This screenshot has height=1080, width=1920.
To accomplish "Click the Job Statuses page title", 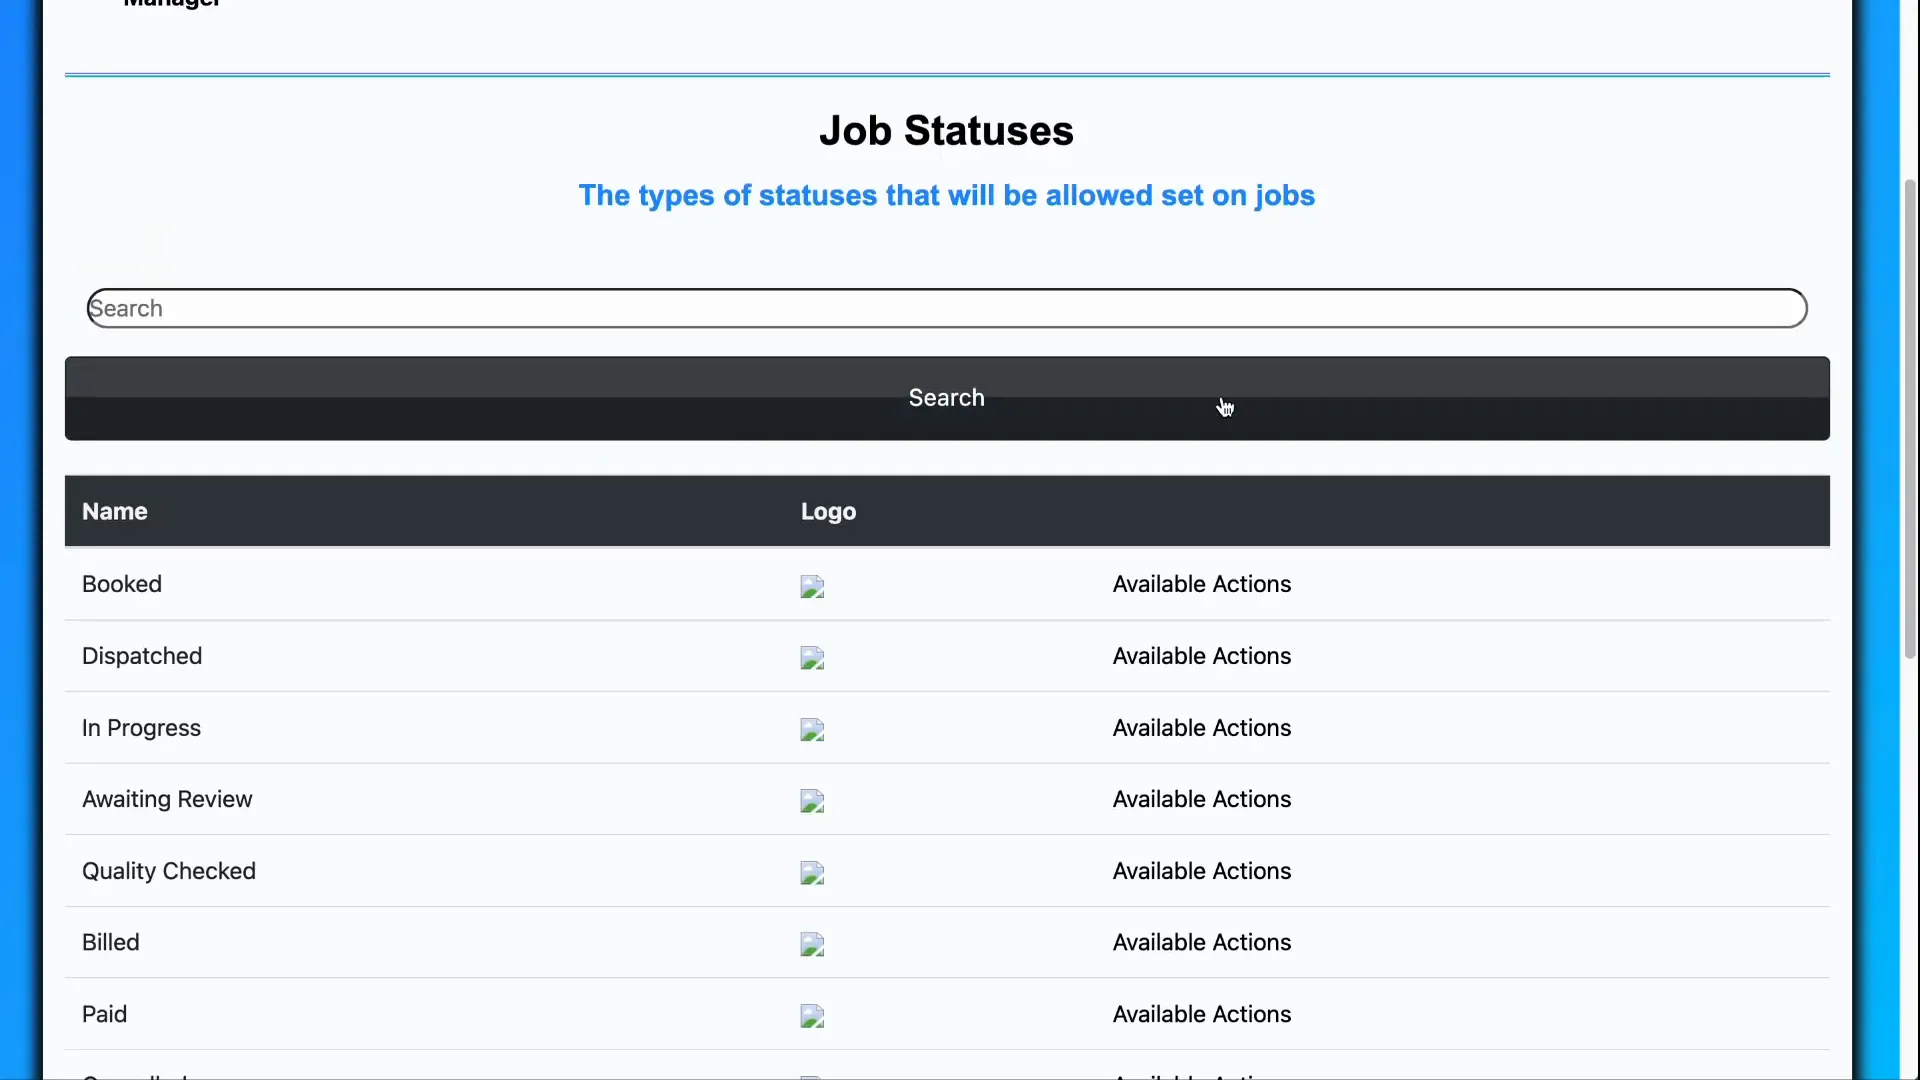I will [x=946, y=130].
